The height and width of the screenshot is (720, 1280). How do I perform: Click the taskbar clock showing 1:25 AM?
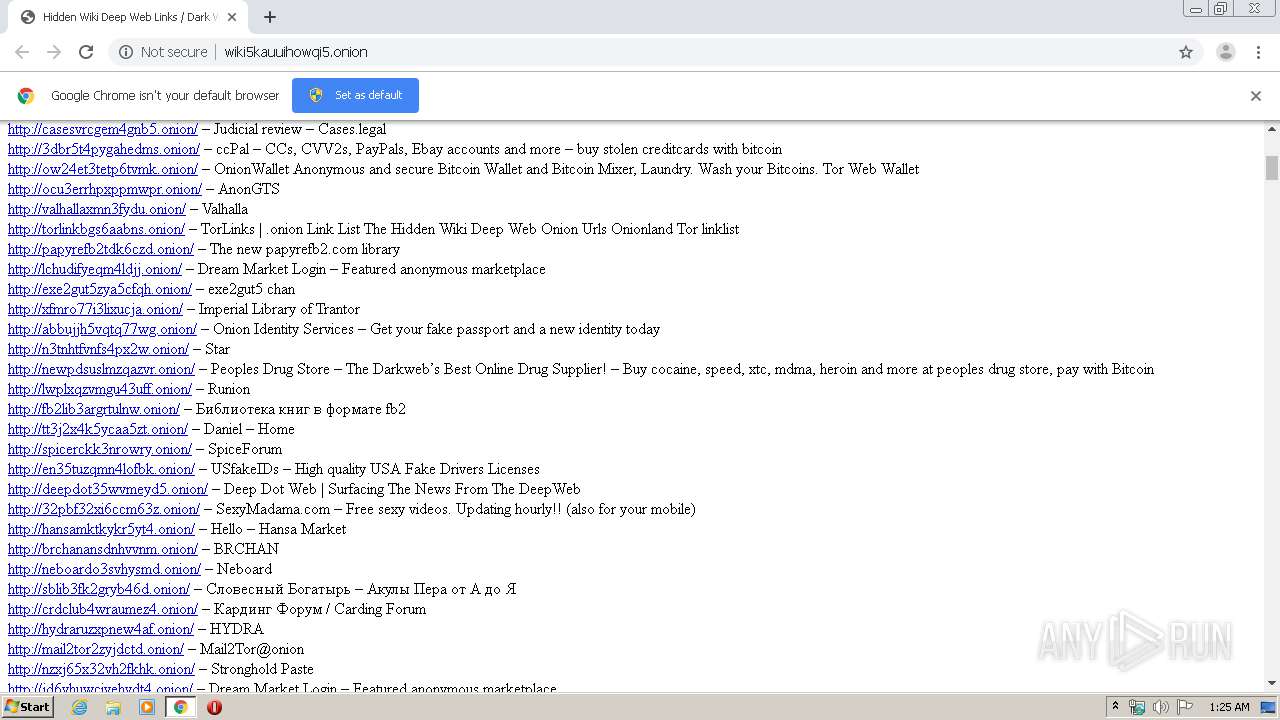point(1229,707)
